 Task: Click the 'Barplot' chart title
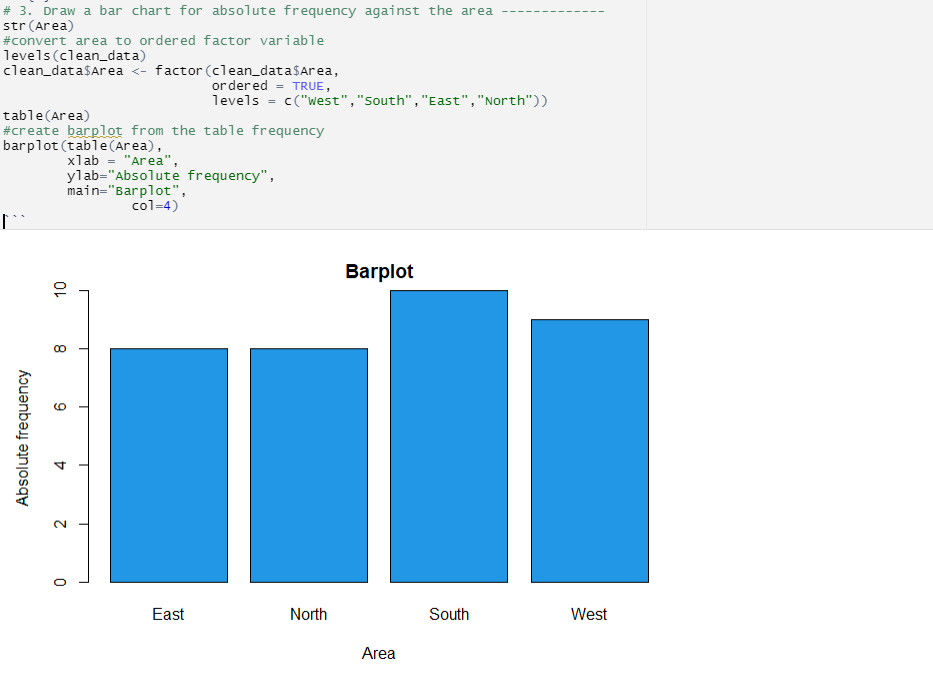point(379,271)
